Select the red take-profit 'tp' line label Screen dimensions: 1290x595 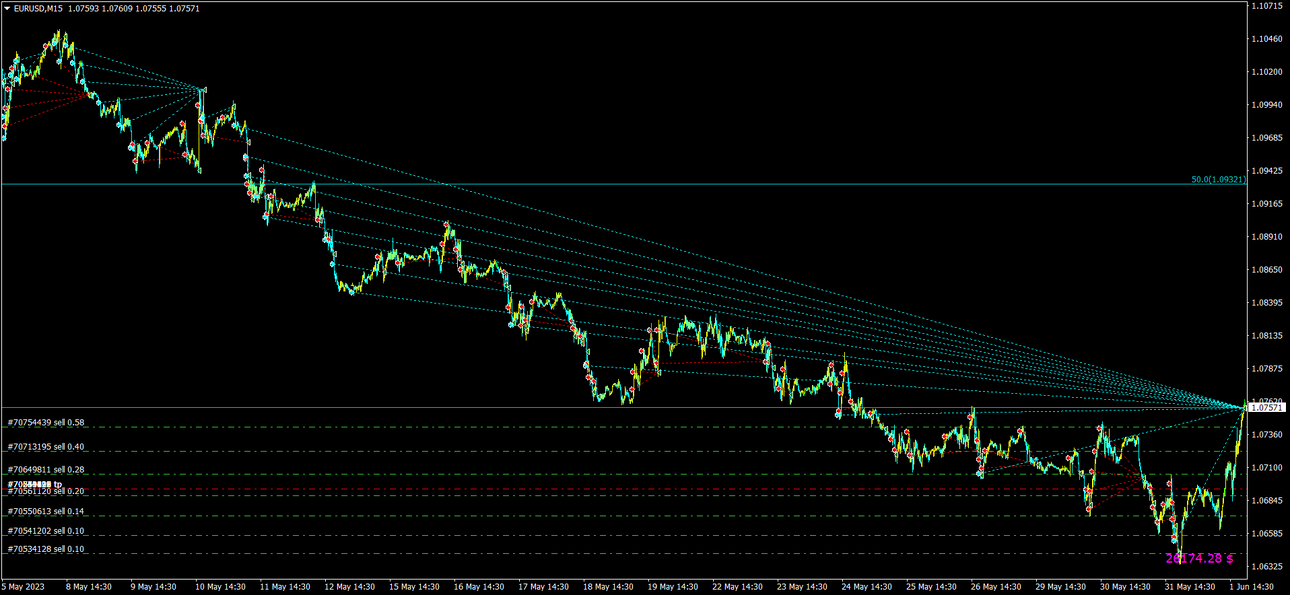pos(35,485)
